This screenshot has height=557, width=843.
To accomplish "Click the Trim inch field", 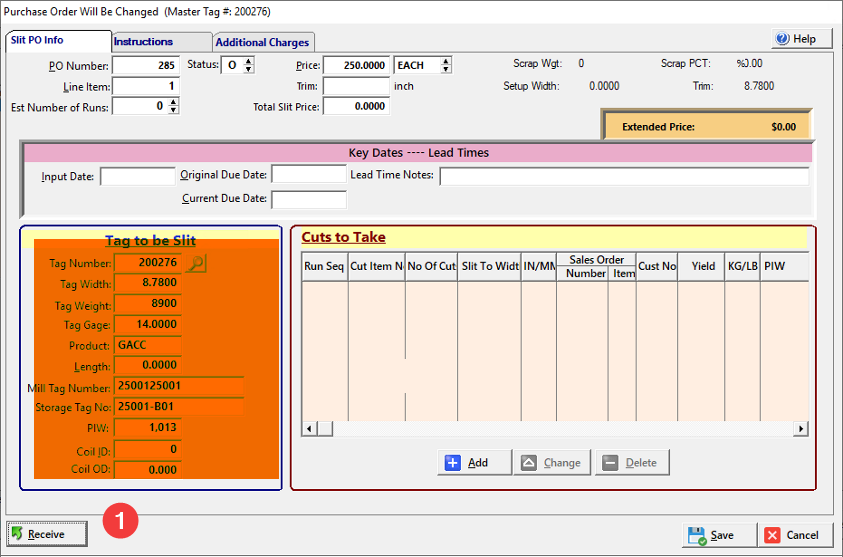I will point(356,86).
